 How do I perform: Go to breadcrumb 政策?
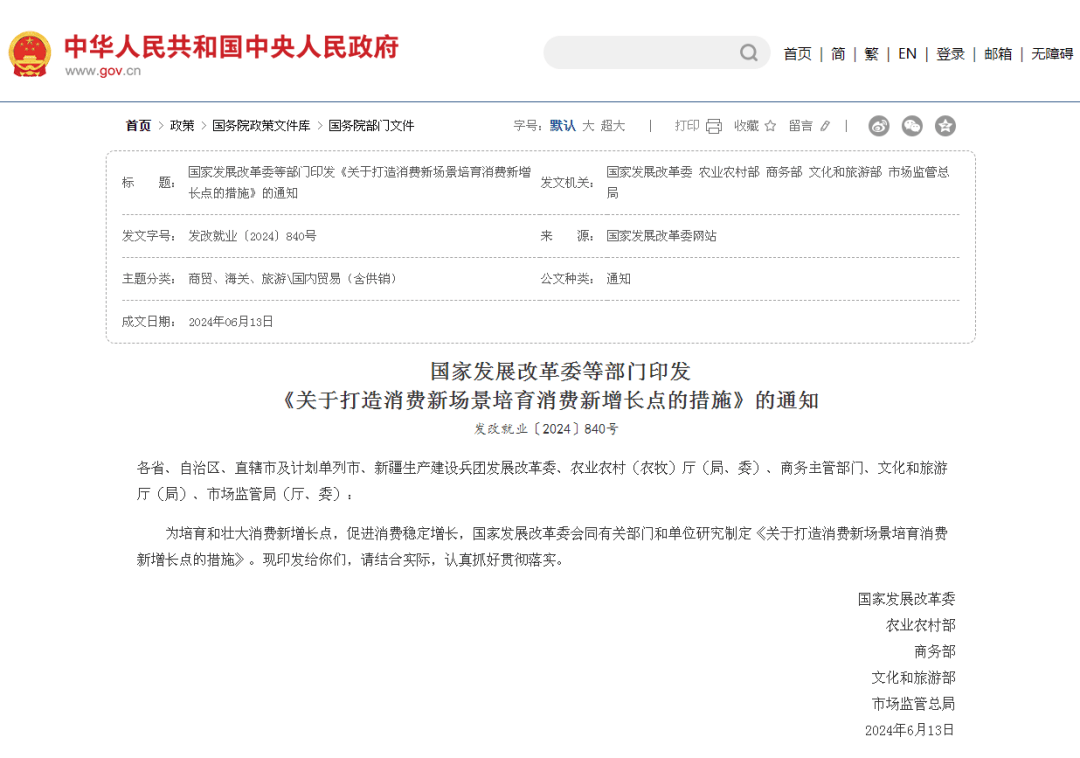[183, 125]
